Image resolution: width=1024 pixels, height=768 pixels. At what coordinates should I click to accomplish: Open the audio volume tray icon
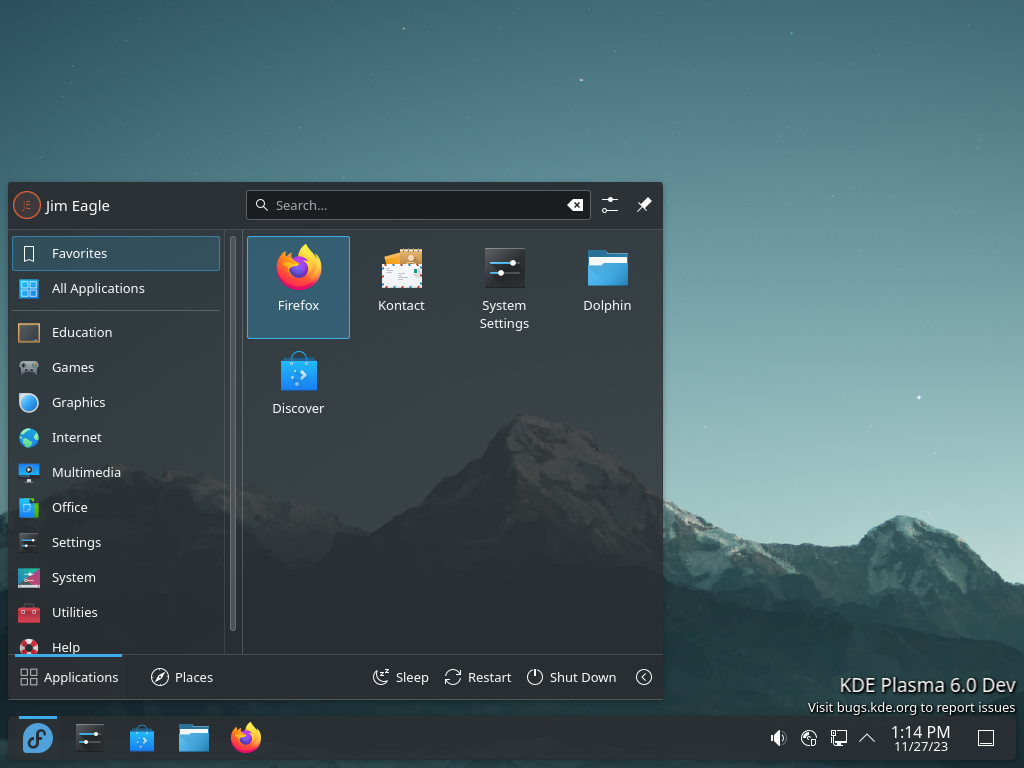tap(778, 739)
